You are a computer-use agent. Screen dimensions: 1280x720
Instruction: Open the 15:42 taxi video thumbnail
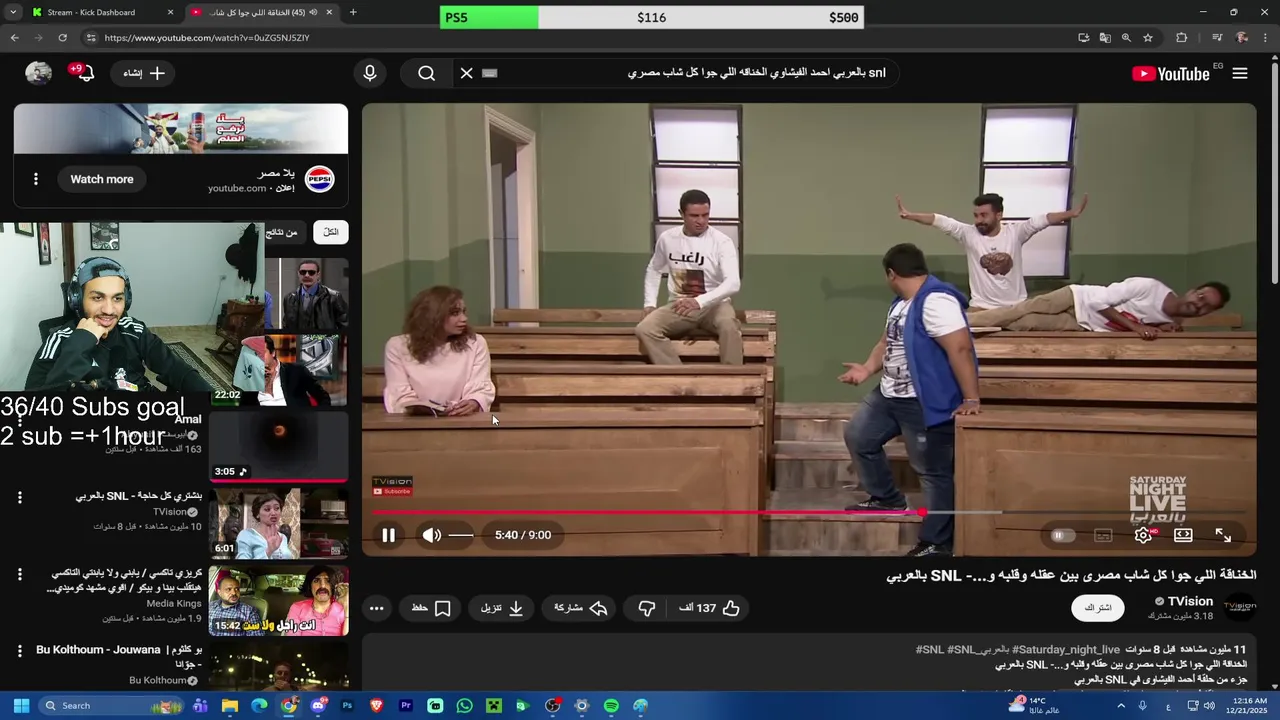click(x=279, y=600)
